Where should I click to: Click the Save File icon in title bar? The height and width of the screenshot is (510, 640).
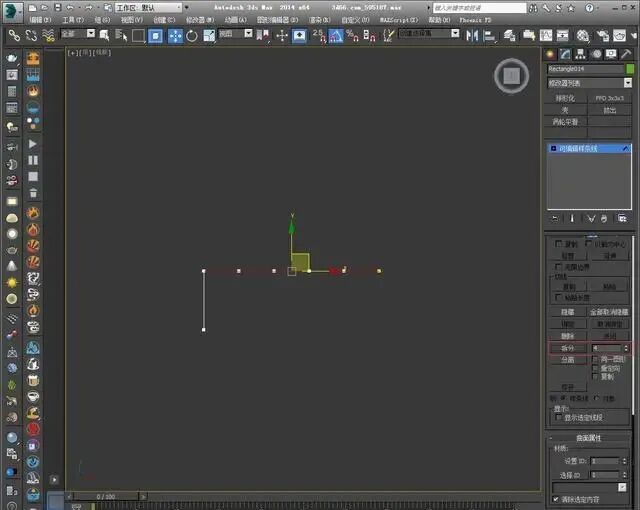[x=58, y=7]
